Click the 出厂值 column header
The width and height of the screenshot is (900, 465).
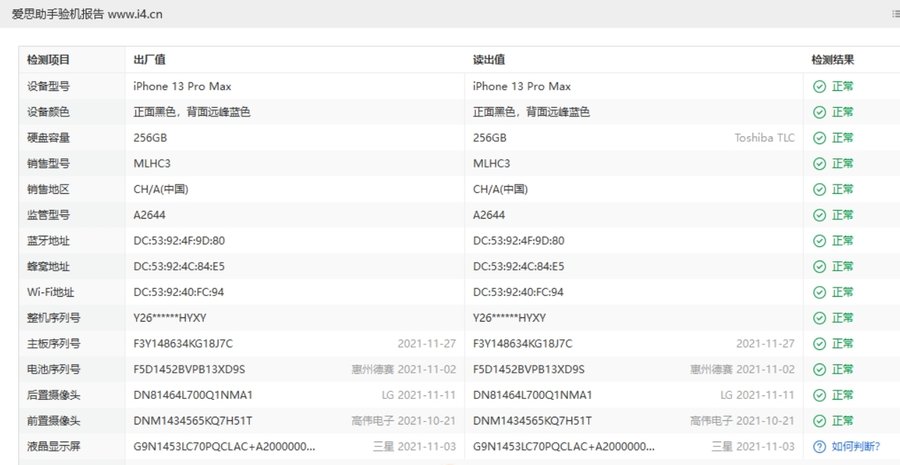pyautogui.click(x=149, y=60)
